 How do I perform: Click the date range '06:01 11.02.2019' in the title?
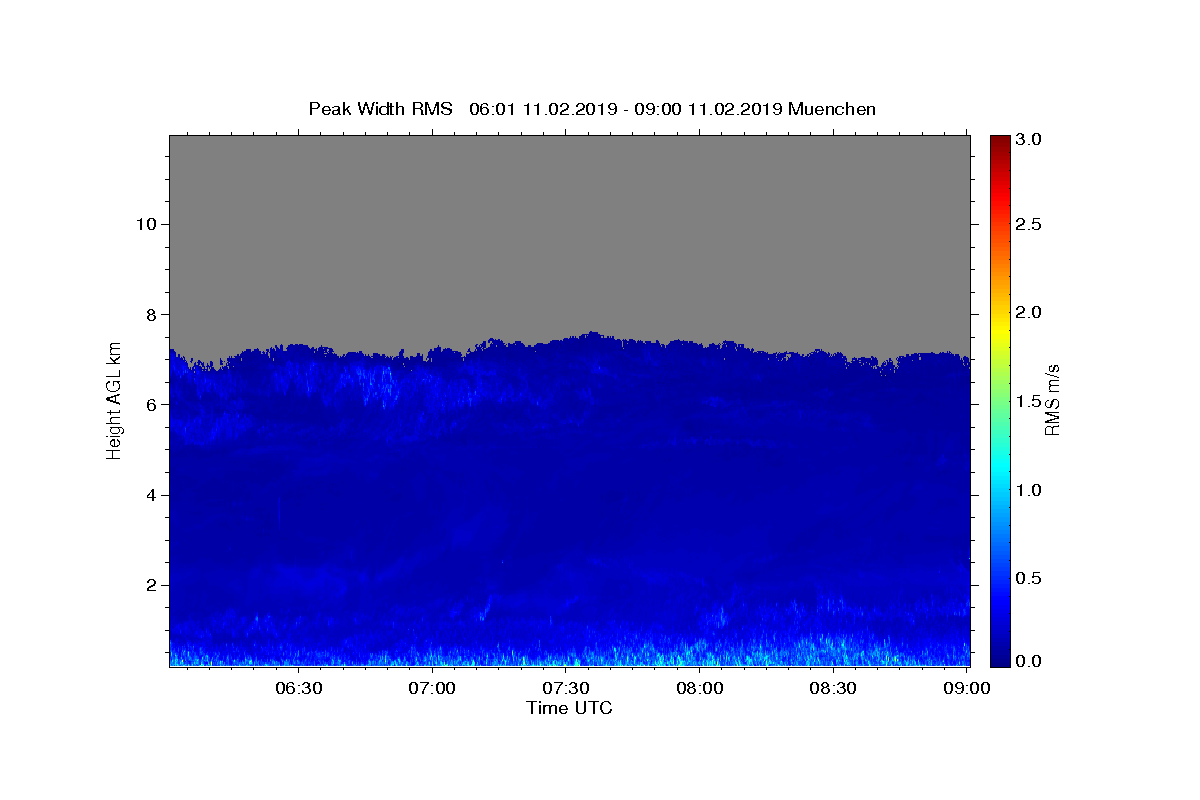point(543,109)
